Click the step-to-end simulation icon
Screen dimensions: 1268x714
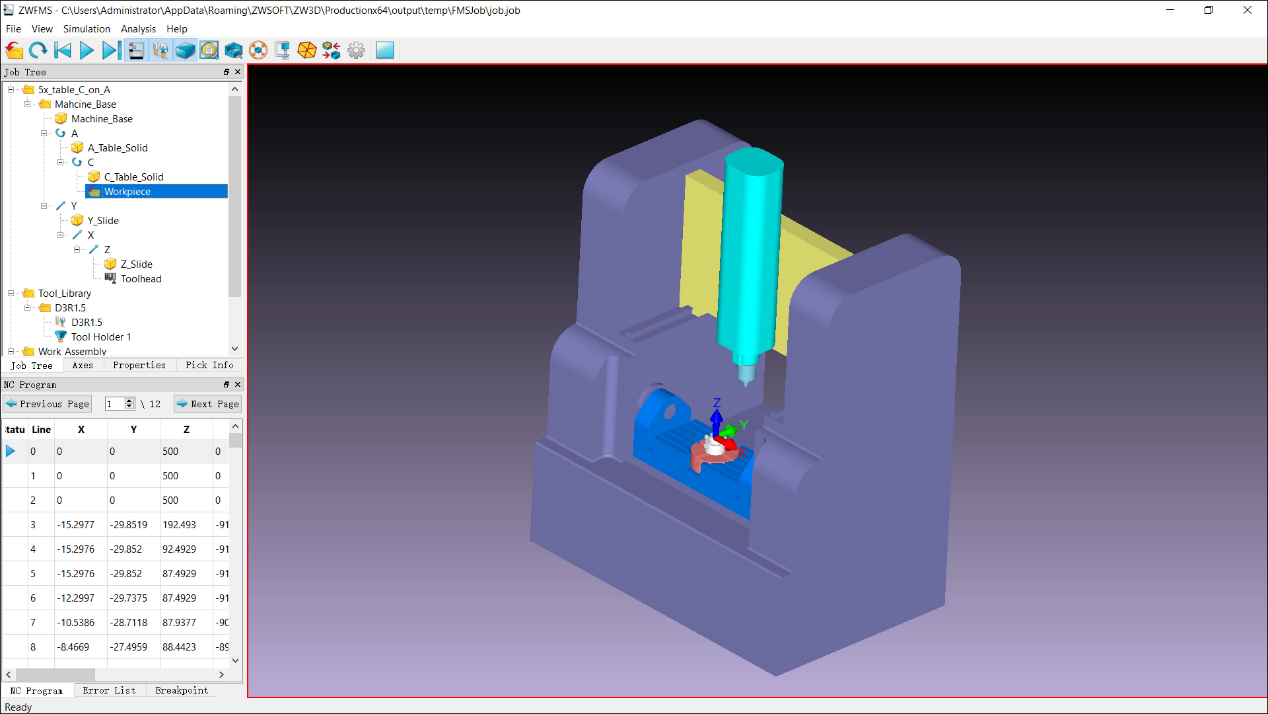click(109, 50)
